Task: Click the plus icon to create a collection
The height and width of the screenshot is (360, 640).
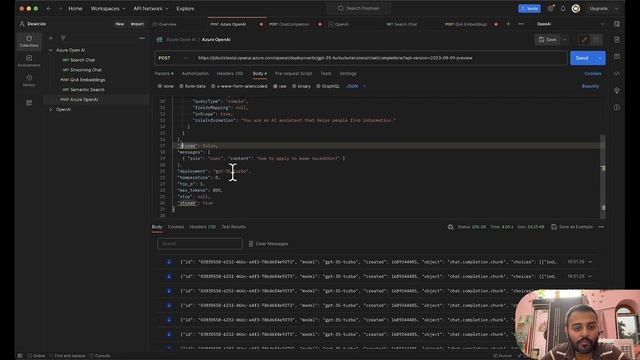Action: point(51,38)
